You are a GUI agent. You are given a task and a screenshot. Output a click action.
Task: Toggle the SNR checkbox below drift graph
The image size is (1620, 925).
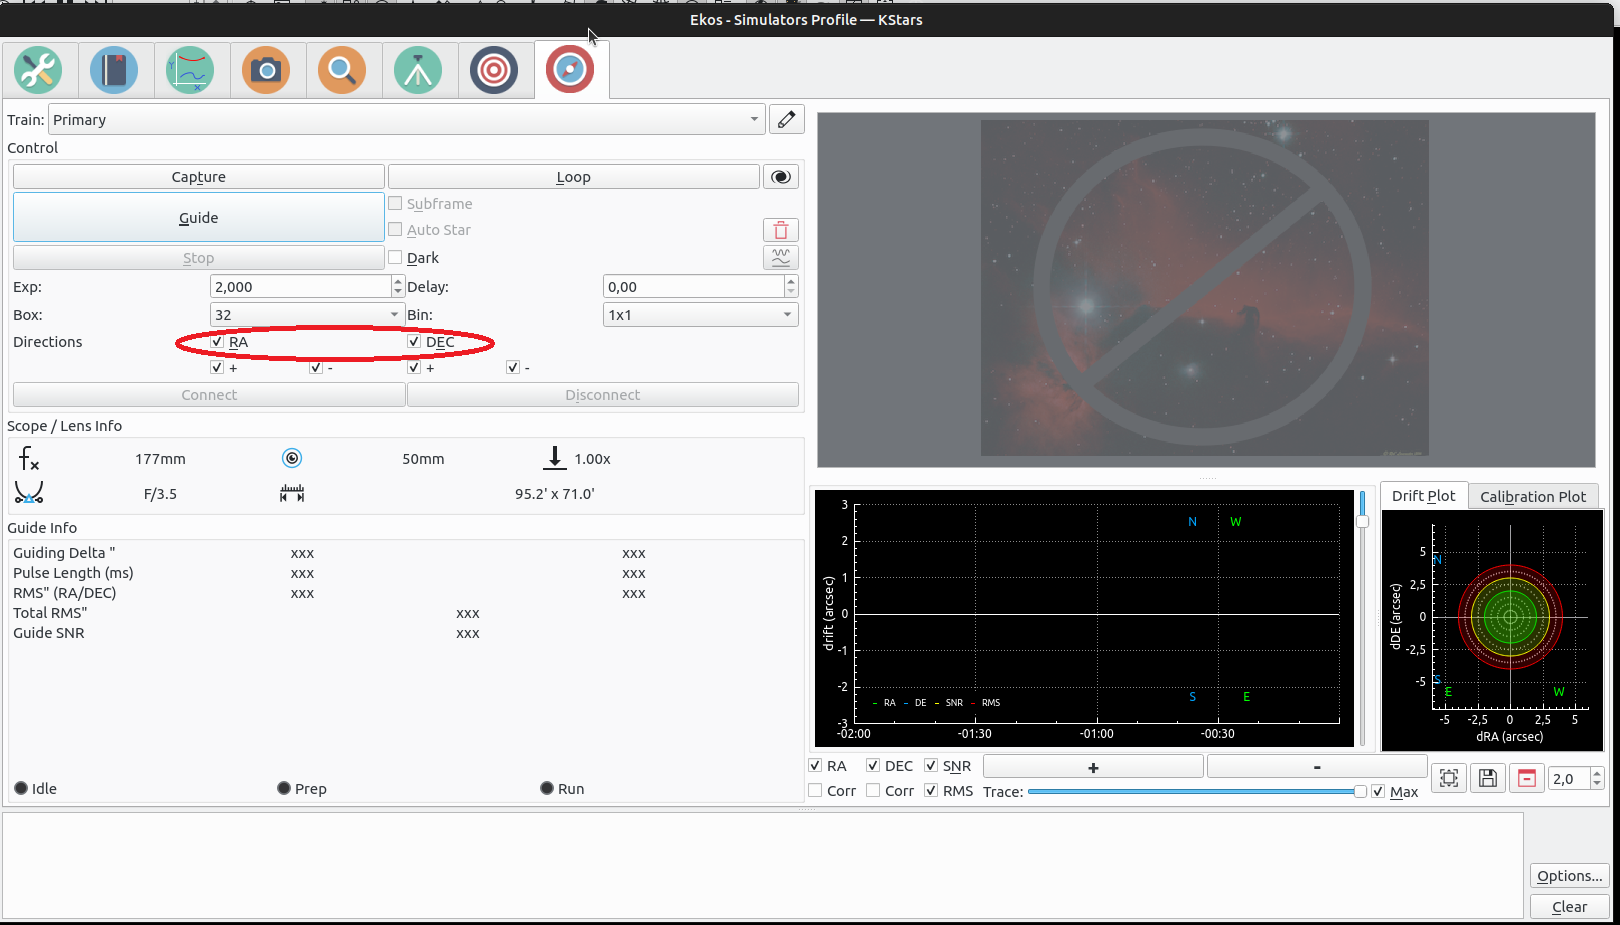pos(932,766)
